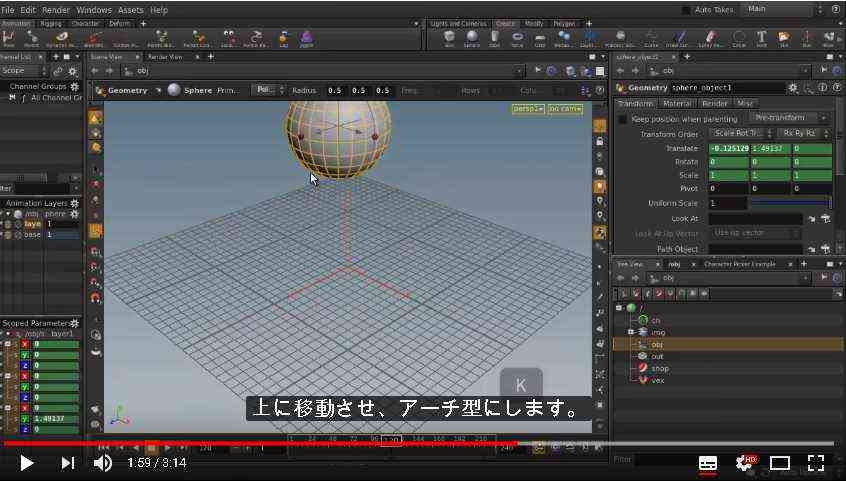This screenshot has height=482, width=846.
Task: Click the Follow Path shelf tool
Action: 254,38
